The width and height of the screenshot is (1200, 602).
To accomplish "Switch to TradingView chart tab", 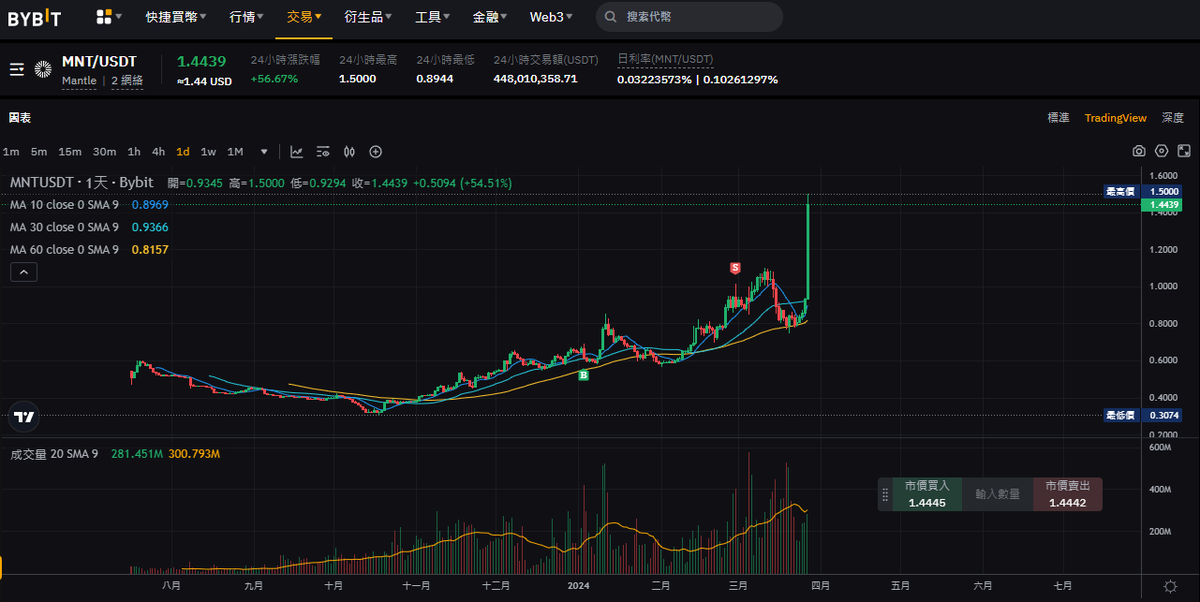I will pyautogui.click(x=1116, y=117).
